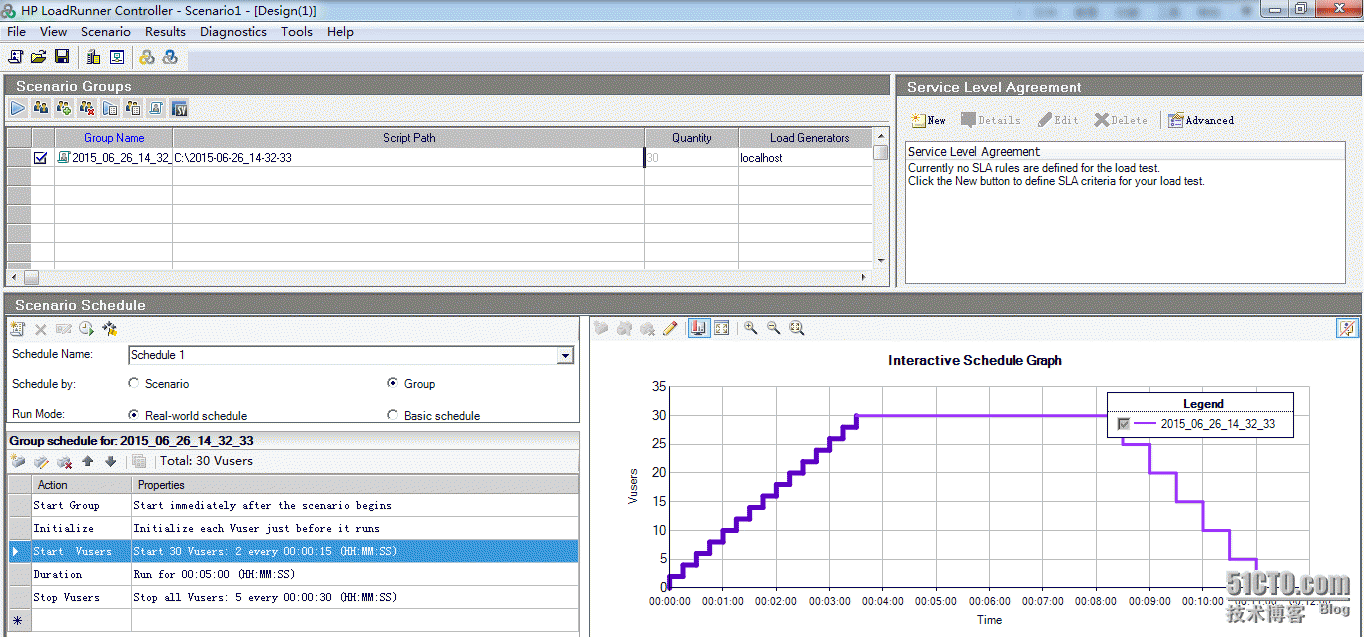Open the Schedule Name dropdown arrow
Viewport: 1364px width, 637px height.
click(x=565, y=355)
